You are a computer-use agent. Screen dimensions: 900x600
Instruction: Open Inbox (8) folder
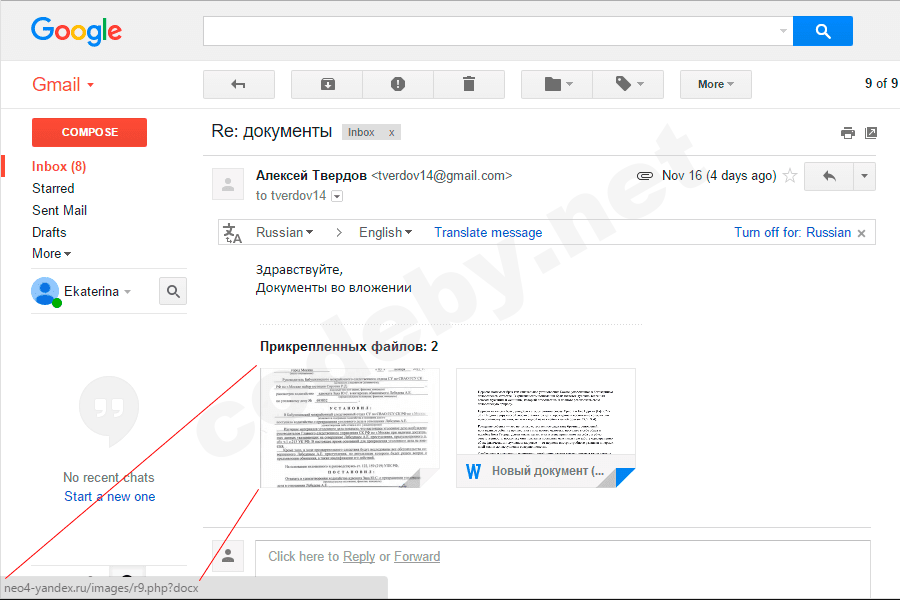[59, 167]
